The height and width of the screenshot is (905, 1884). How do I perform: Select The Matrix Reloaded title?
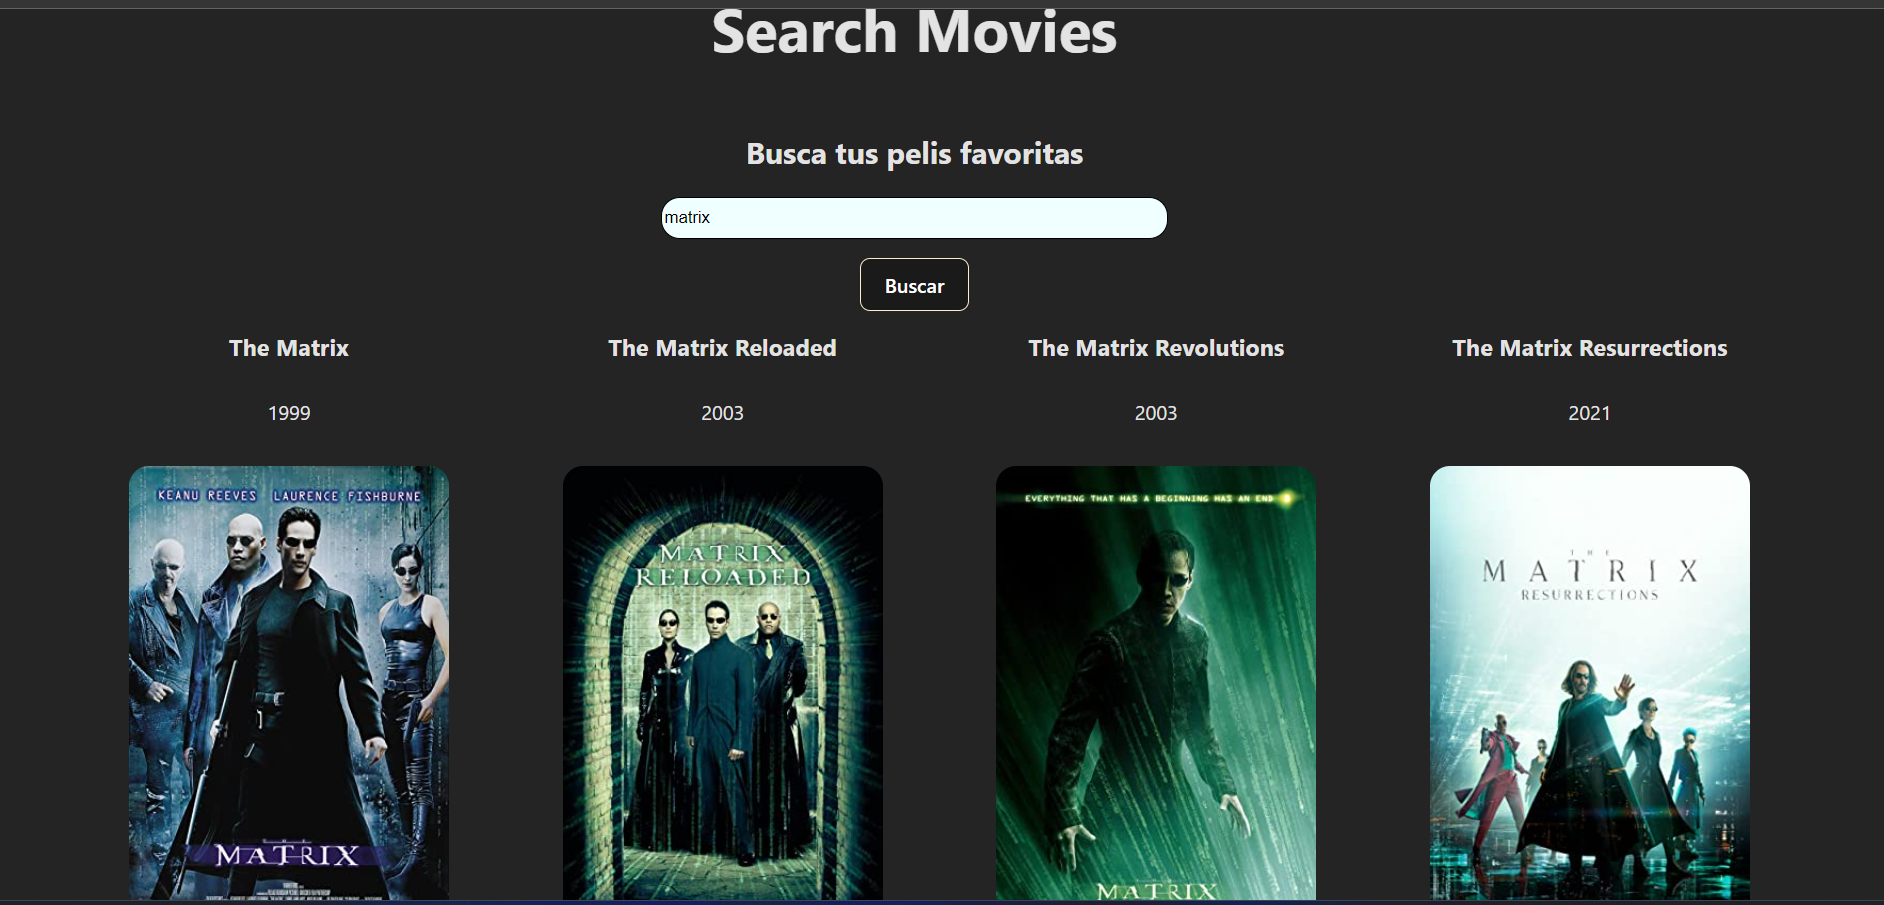(722, 348)
